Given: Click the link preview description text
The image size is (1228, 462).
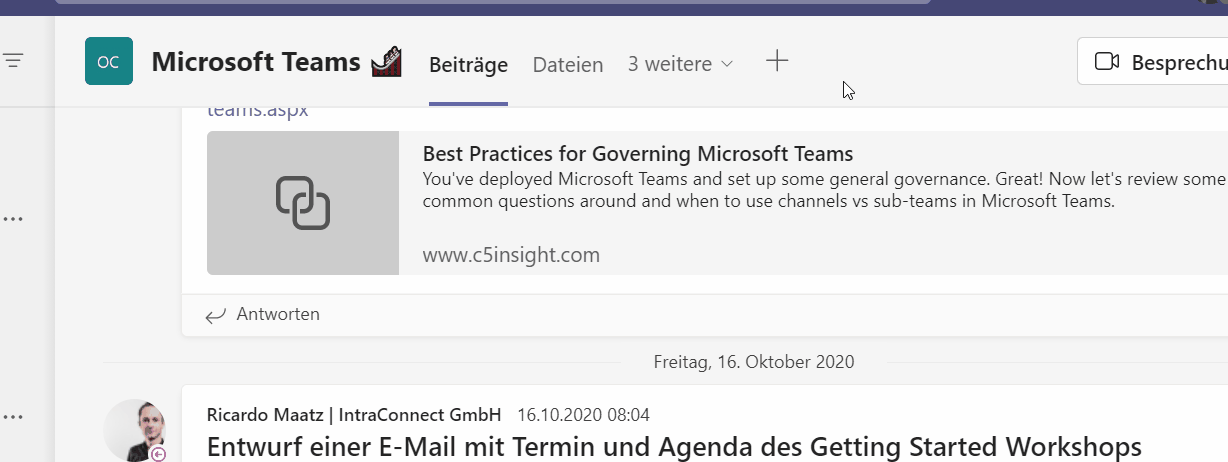Looking at the screenshot, I should [824, 190].
